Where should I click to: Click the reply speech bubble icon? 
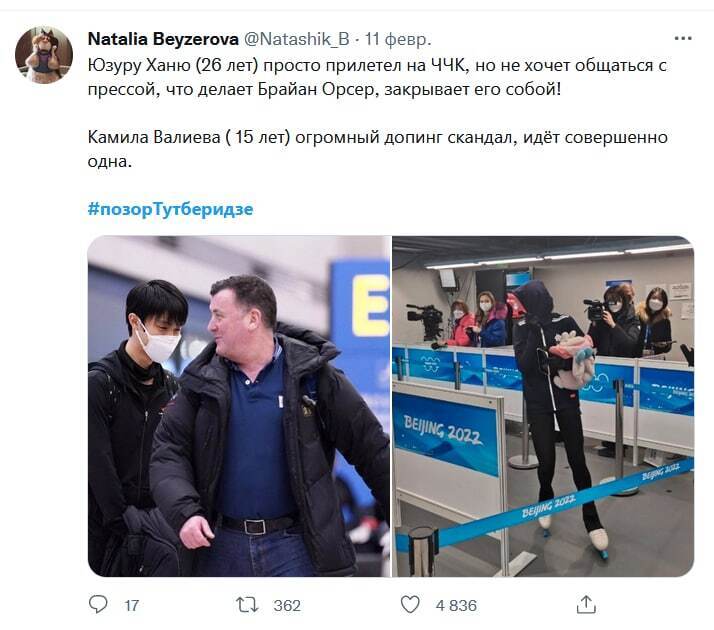(98, 605)
